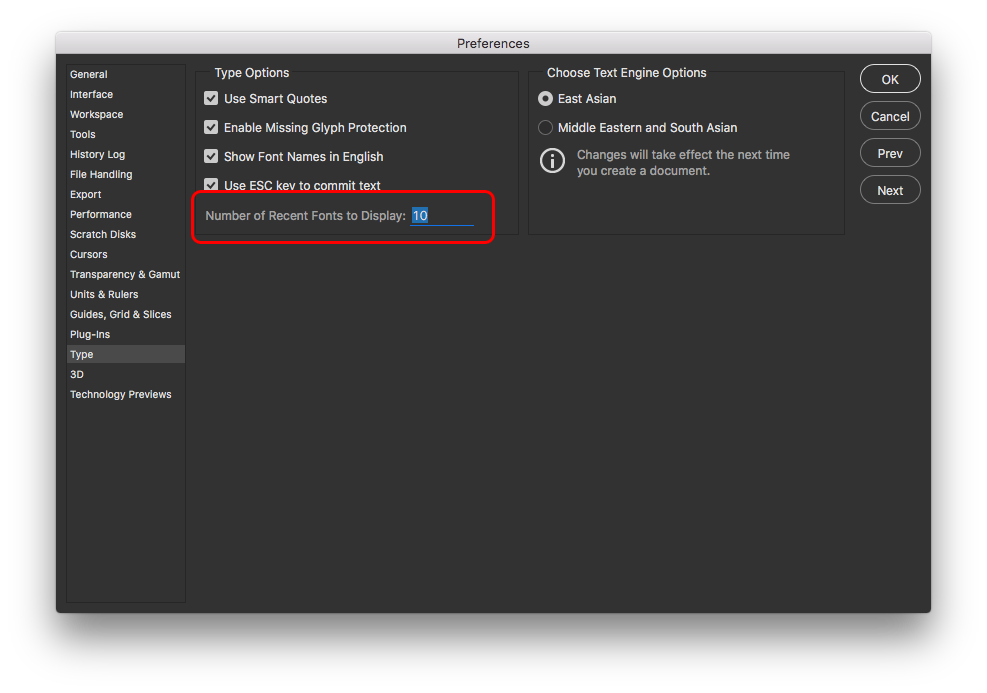987x693 pixels.
Task: Click the info icon beside Changes notice
Action: pos(553,161)
